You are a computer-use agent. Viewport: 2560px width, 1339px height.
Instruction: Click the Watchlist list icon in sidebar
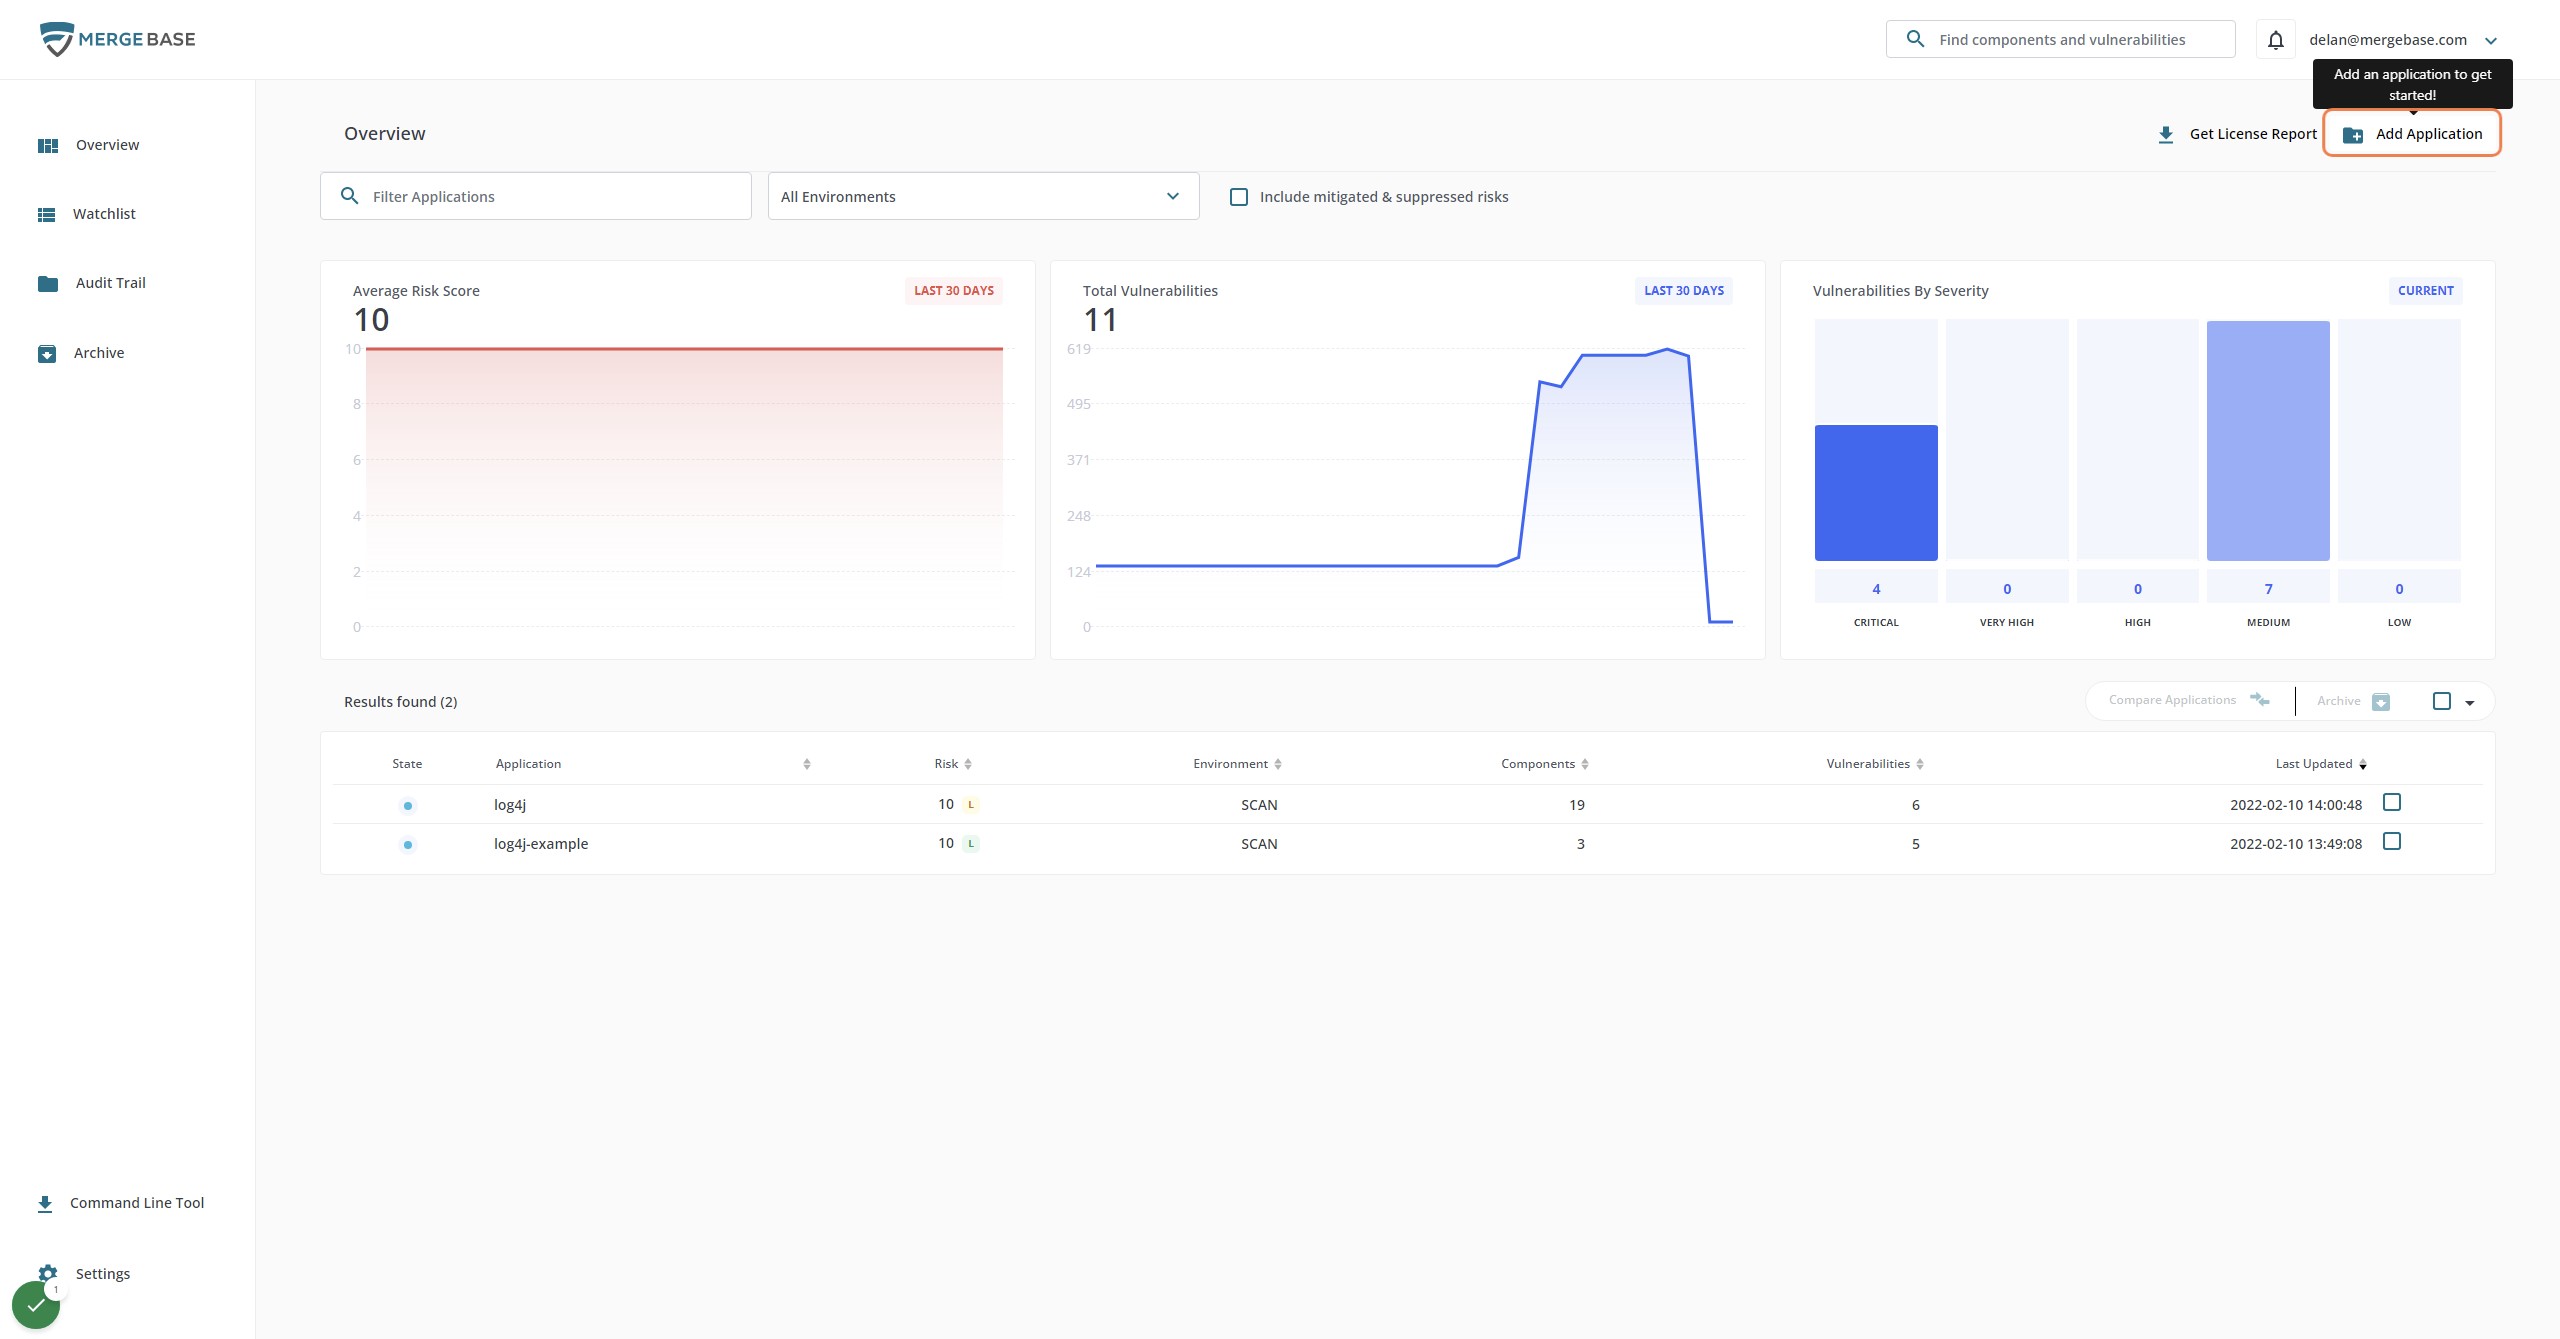click(47, 215)
